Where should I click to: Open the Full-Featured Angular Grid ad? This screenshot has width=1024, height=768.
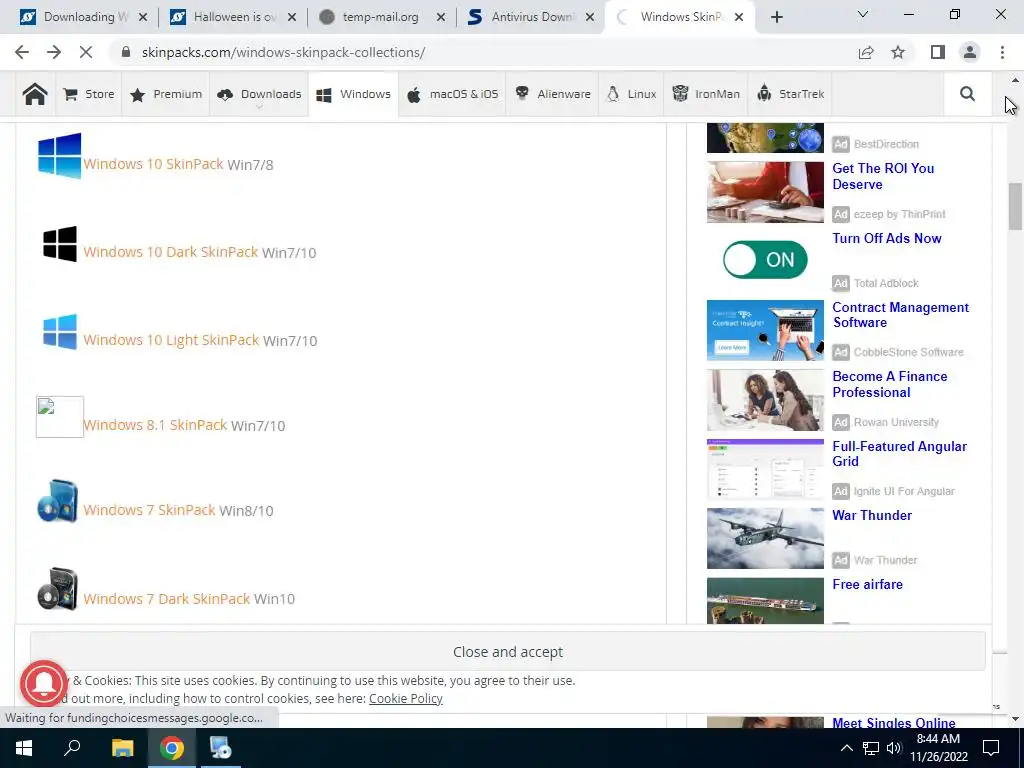click(899, 454)
